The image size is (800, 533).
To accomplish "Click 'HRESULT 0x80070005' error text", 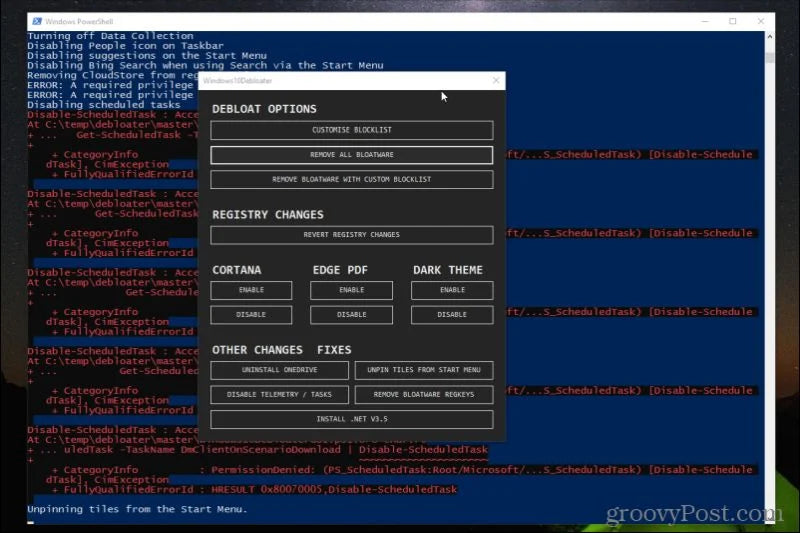I will pyautogui.click(x=267, y=490).
